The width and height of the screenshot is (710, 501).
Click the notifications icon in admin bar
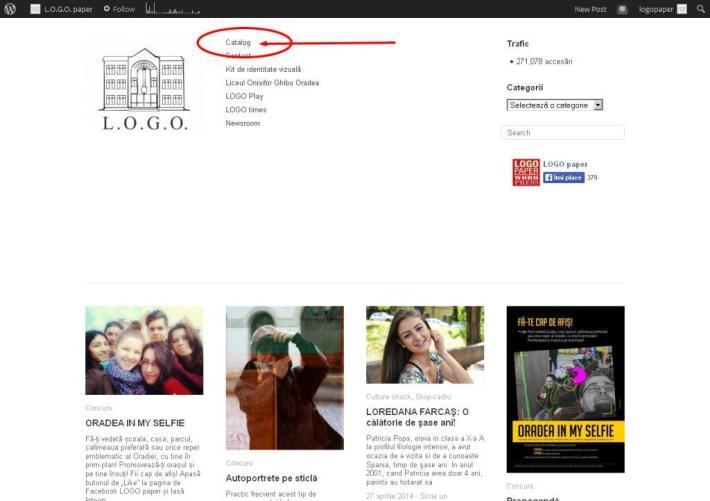(622, 9)
